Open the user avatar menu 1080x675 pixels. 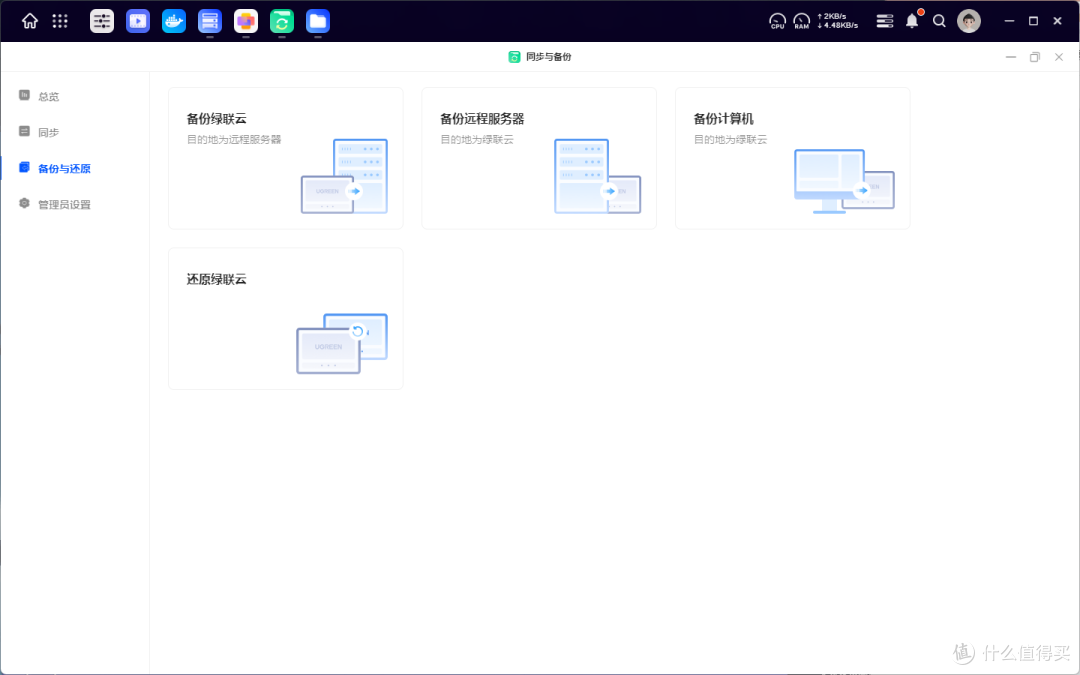pos(968,21)
